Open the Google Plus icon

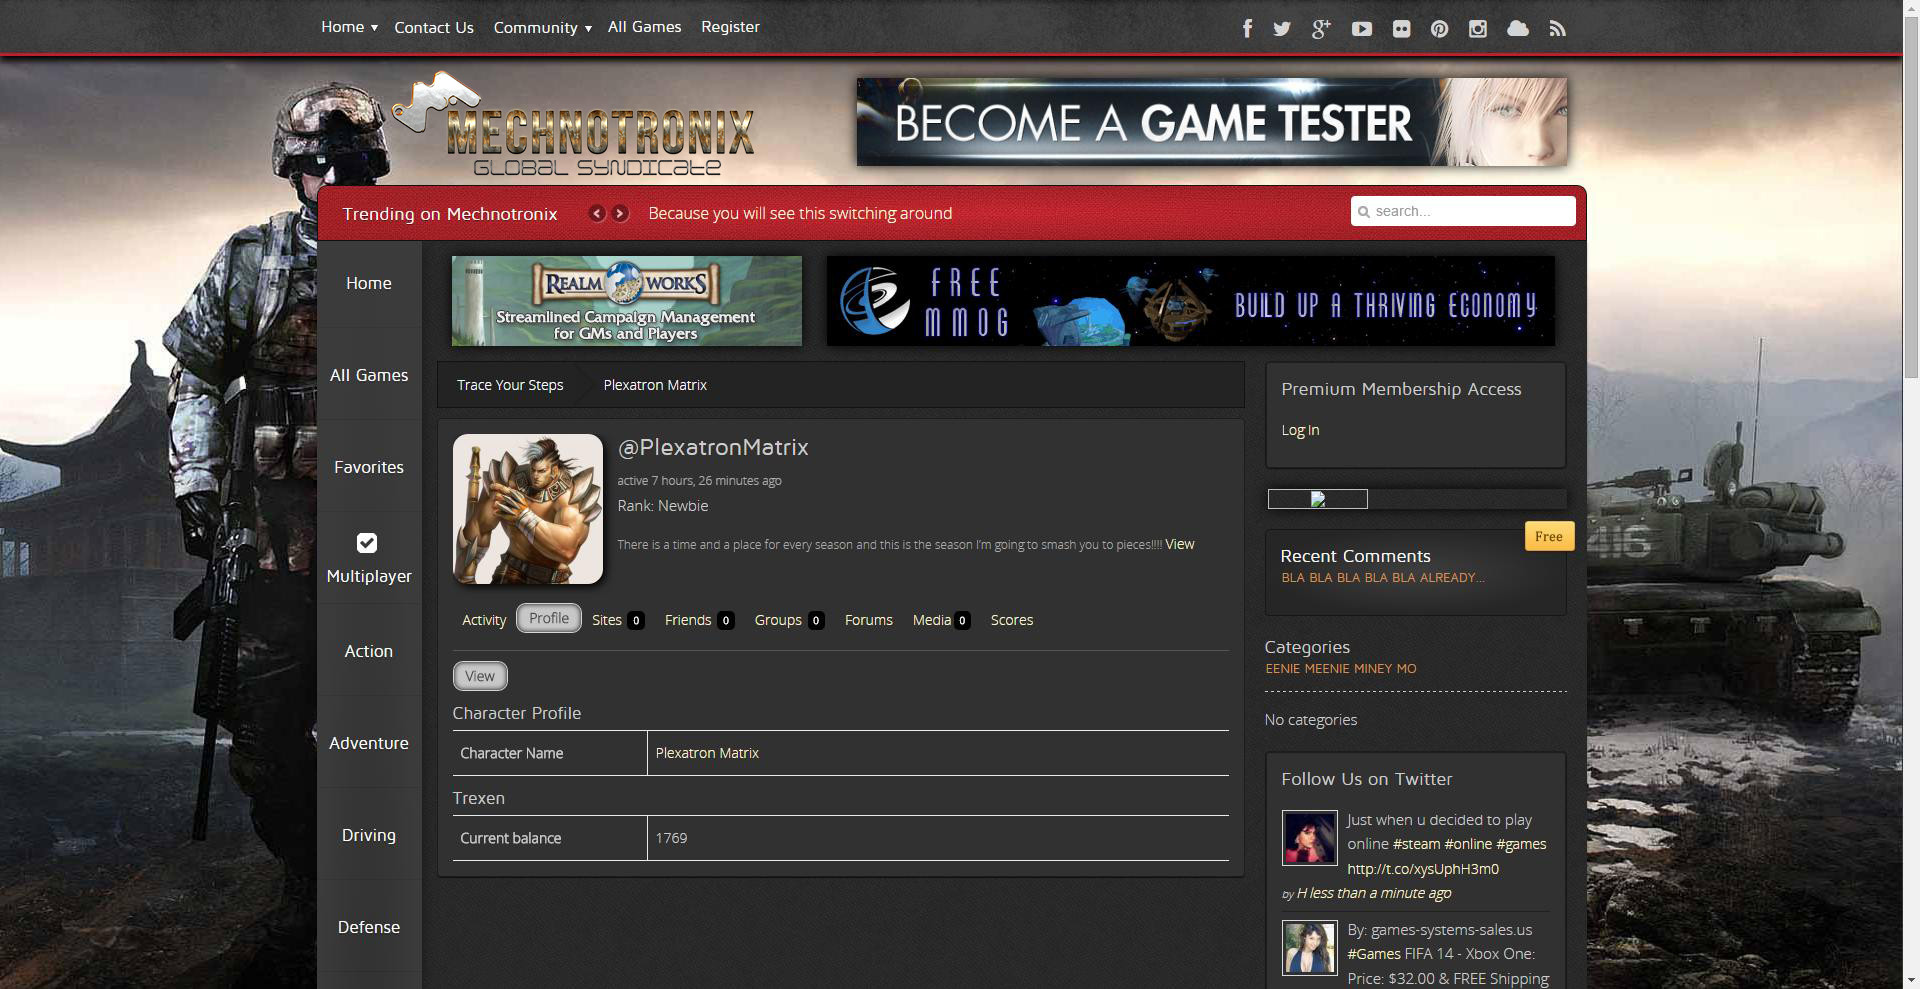click(1321, 29)
